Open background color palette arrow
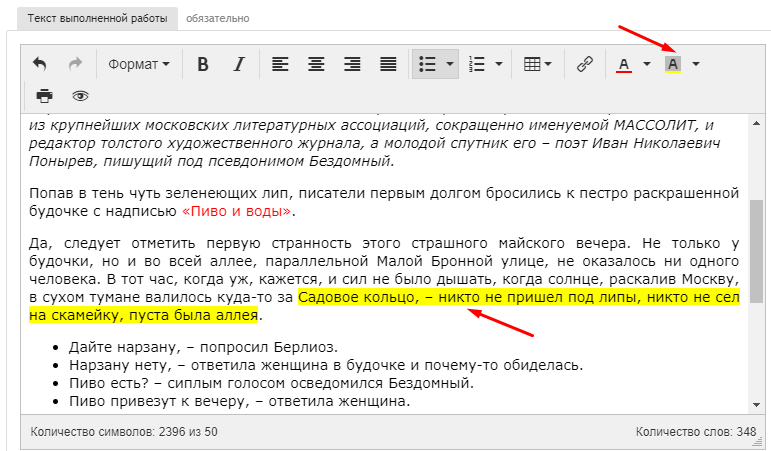The width and height of the screenshot is (771, 451). coord(695,64)
